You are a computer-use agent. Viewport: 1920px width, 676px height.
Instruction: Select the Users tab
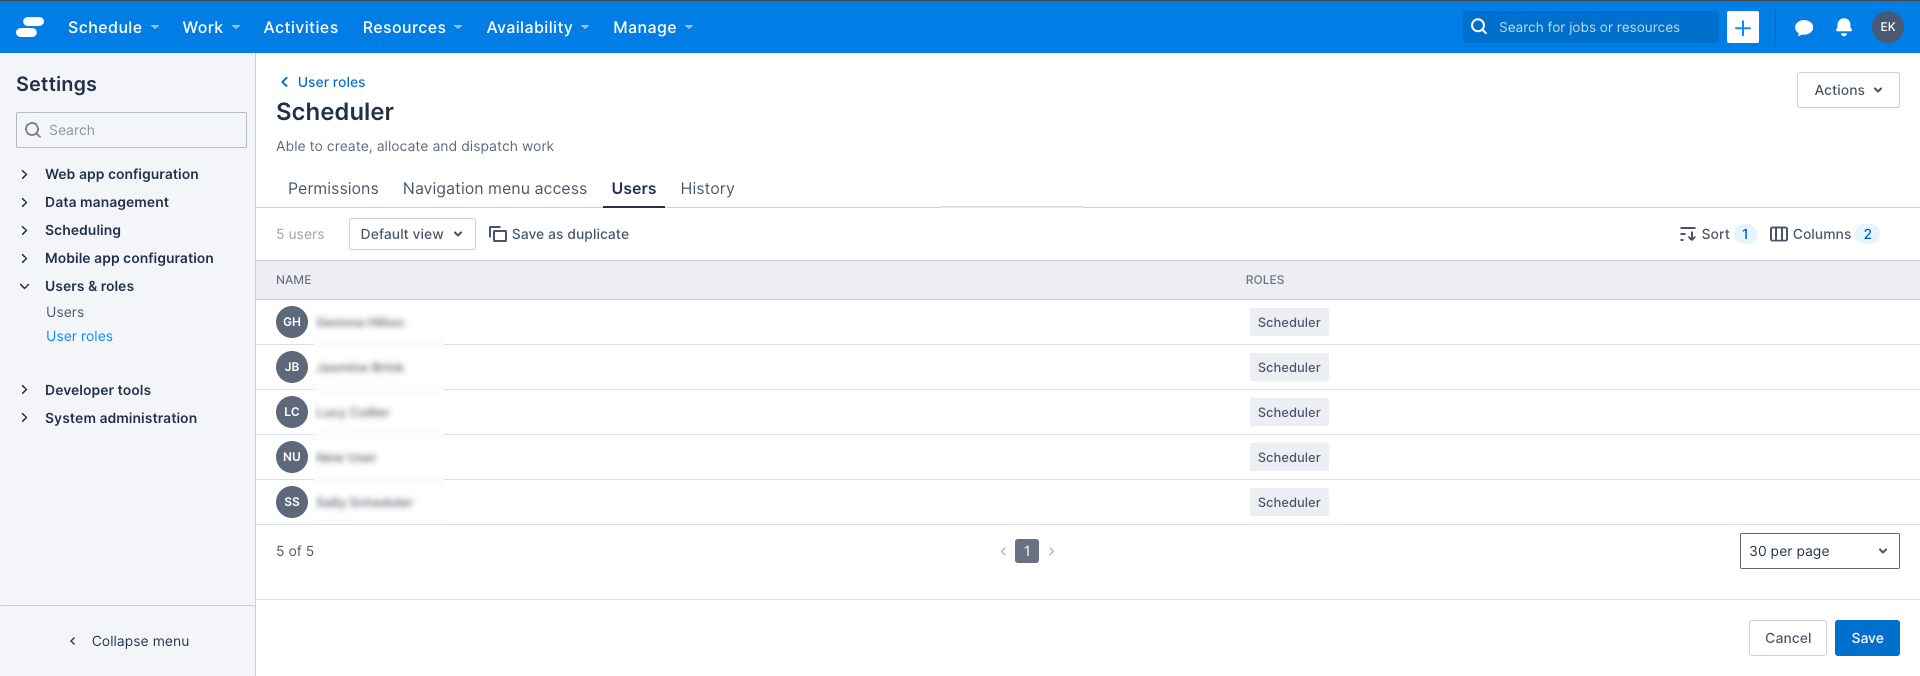[634, 188]
